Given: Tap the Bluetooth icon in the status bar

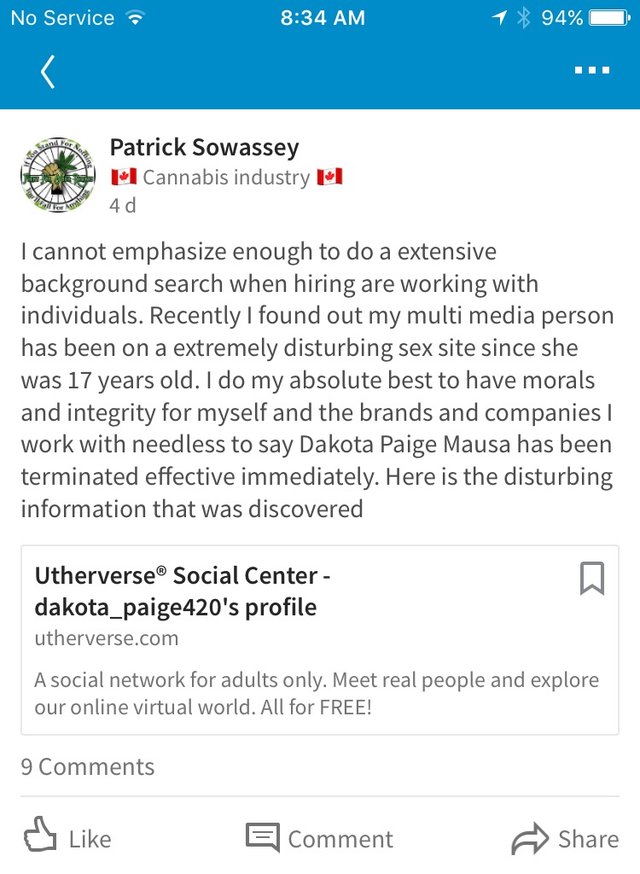Looking at the screenshot, I should pos(522,18).
